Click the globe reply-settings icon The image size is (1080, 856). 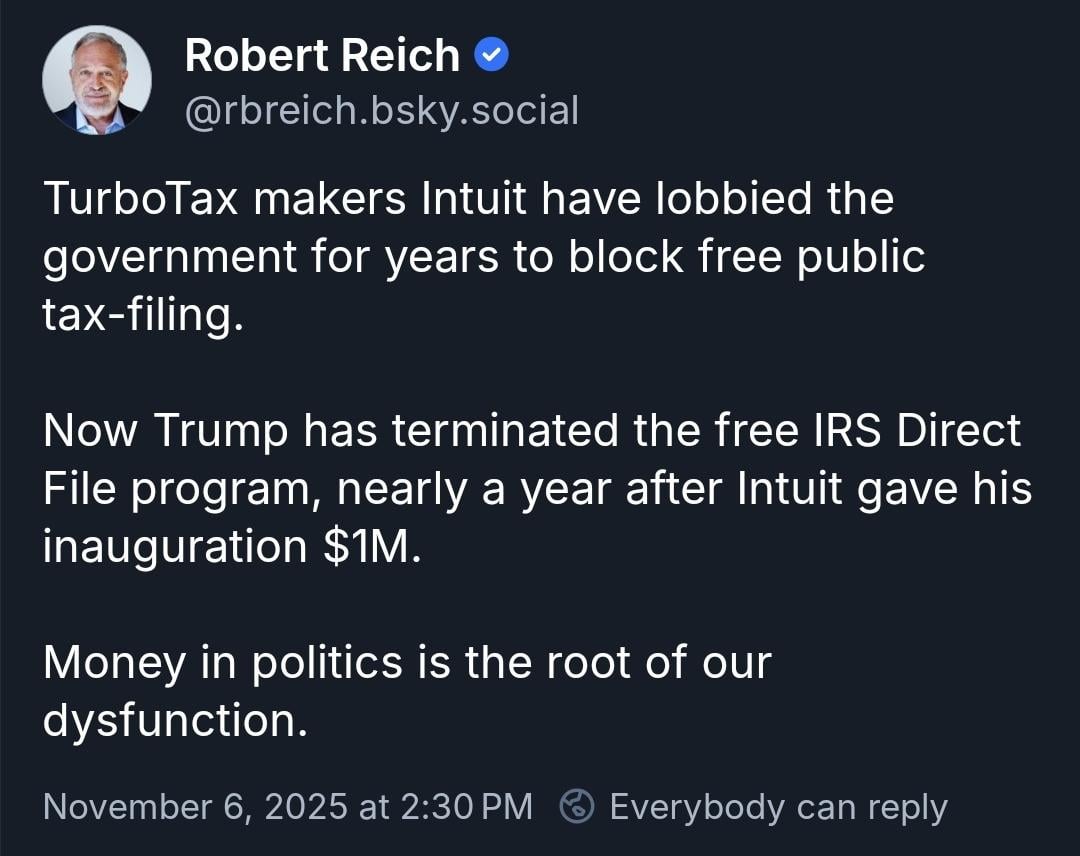pos(576,806)
